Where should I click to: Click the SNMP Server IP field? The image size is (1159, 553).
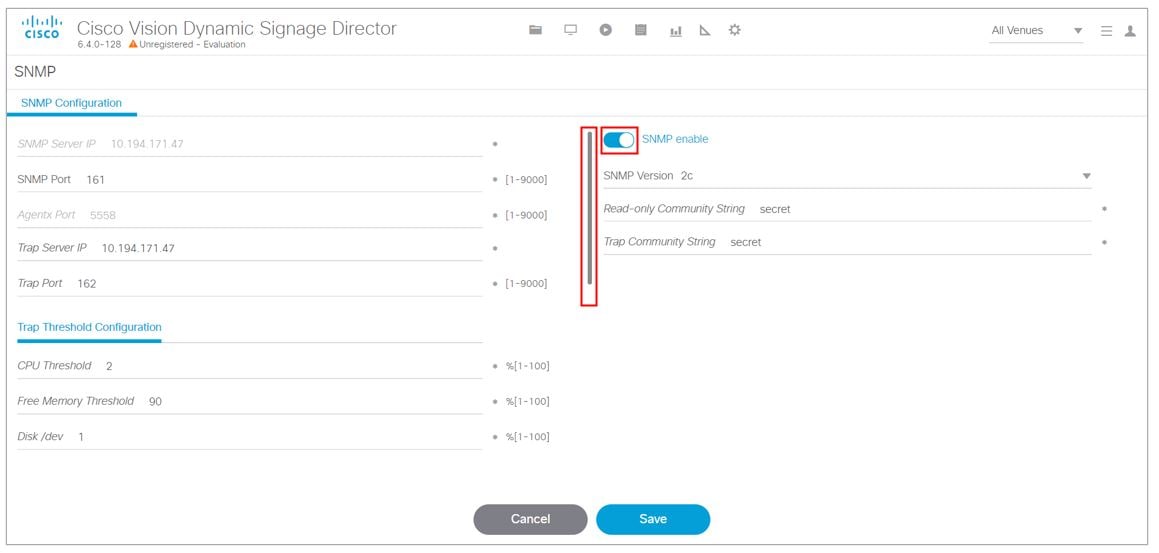[x=250, y=144]
